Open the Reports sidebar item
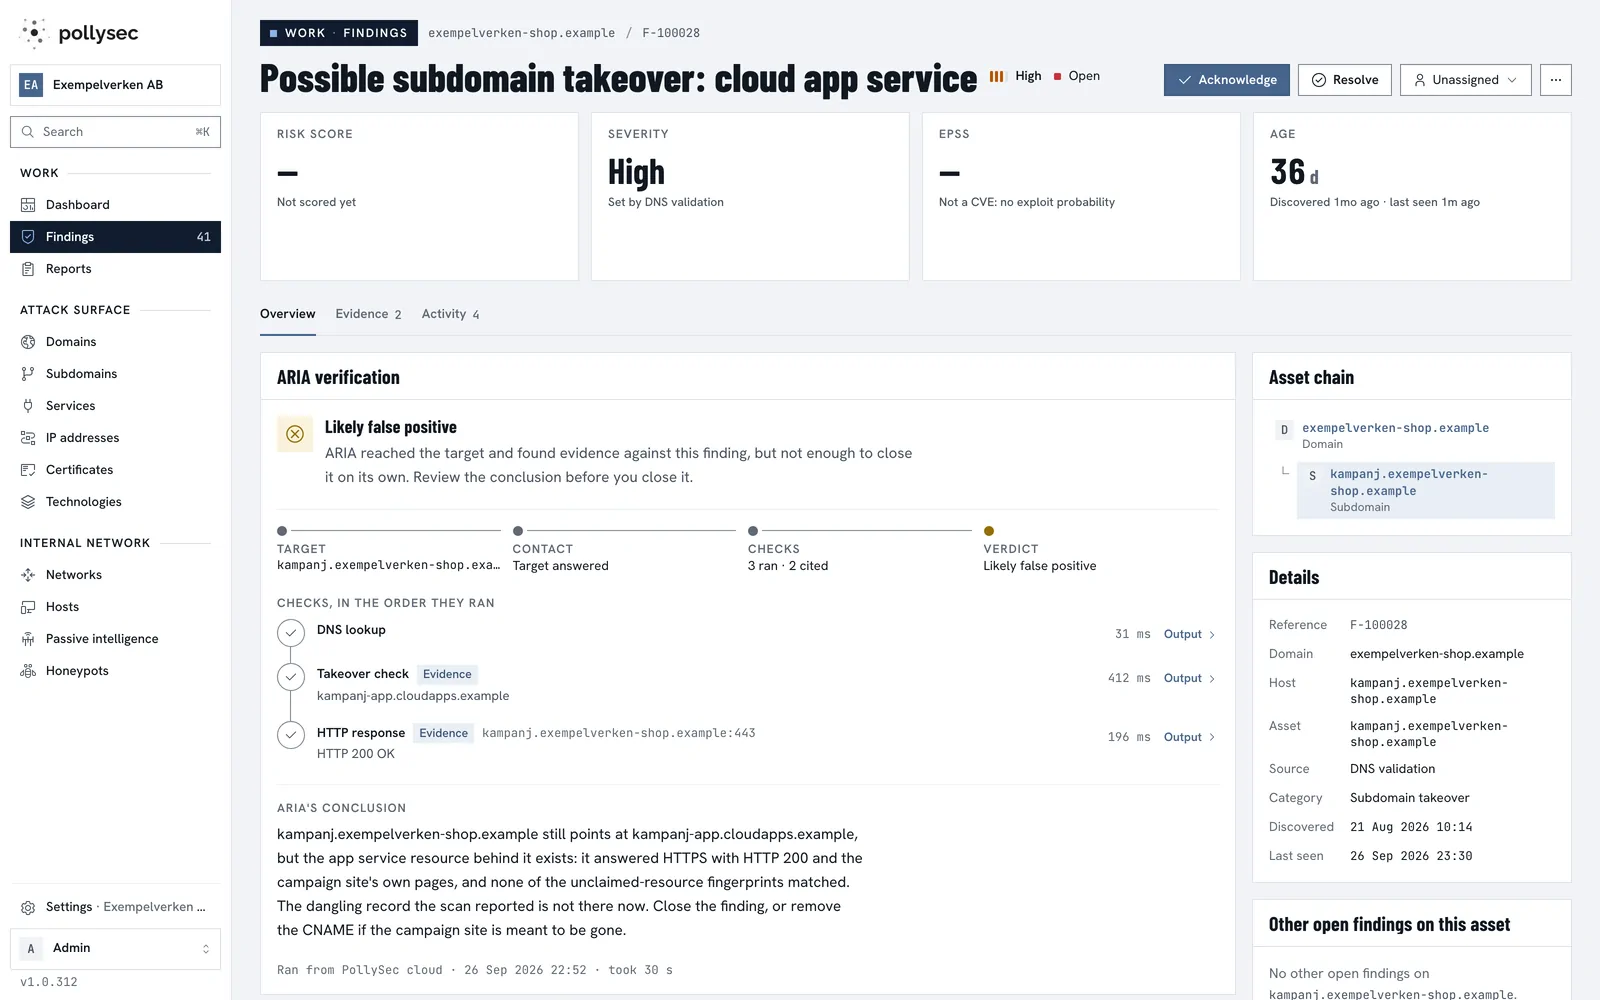This screenshot has height=1000, width=1600. pyautogui.click(x=115, y=269)
